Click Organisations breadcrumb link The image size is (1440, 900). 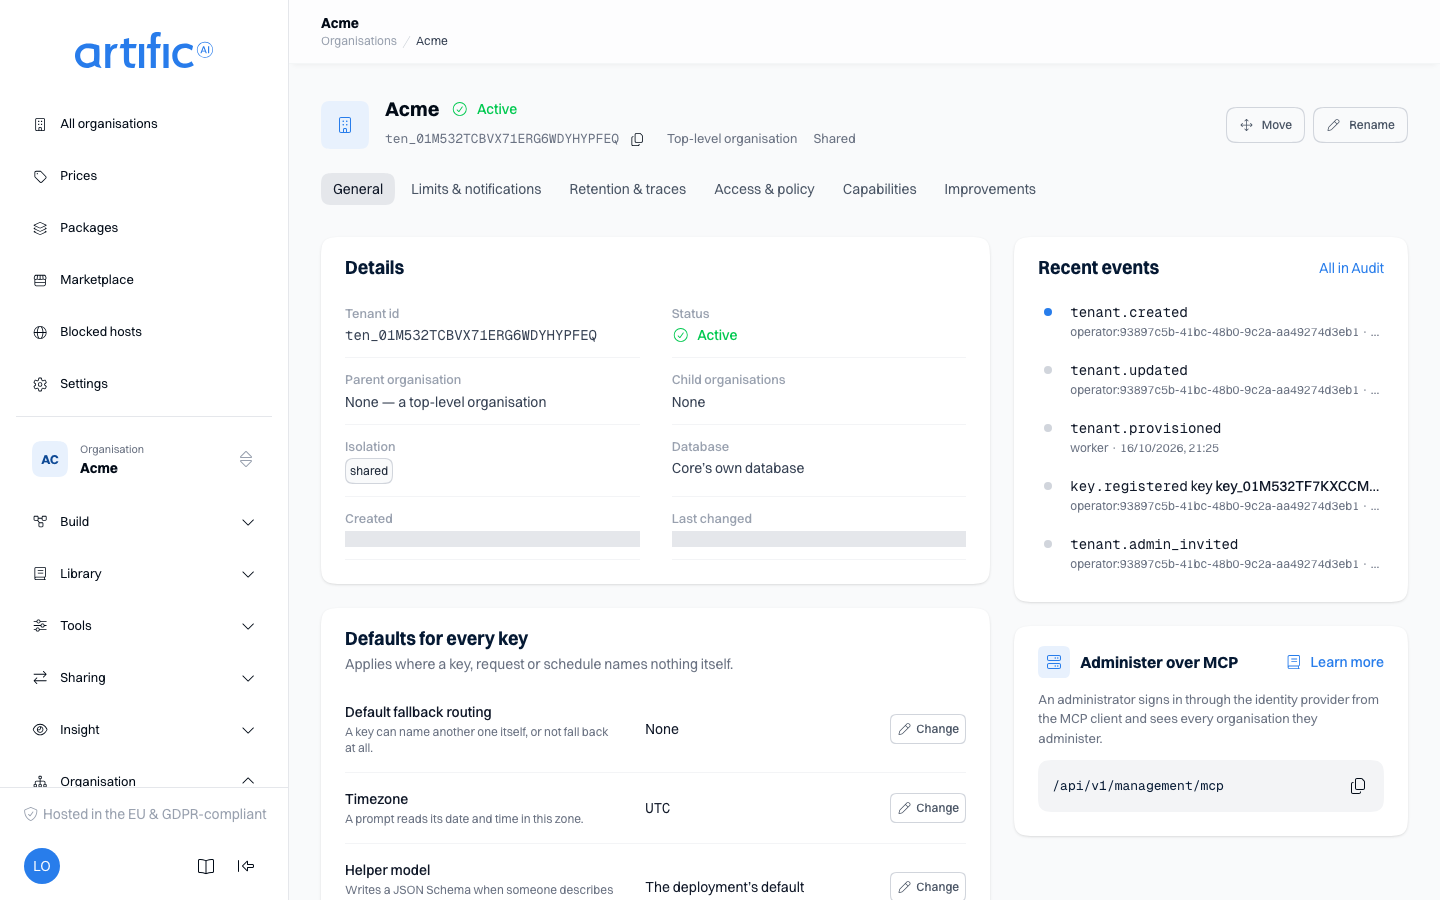click(x=359, y=41)
